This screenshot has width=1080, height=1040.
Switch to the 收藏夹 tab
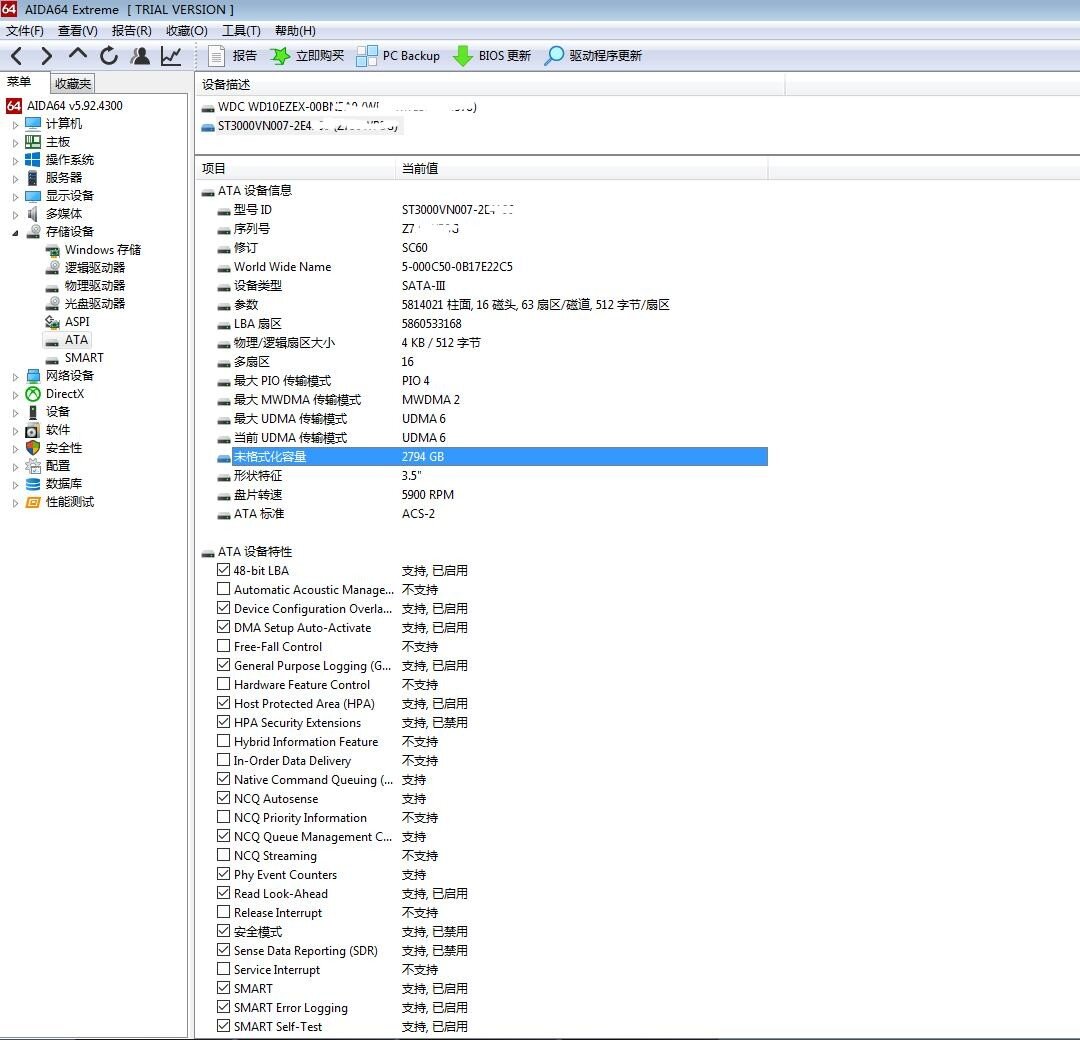[x=73, y=84]
